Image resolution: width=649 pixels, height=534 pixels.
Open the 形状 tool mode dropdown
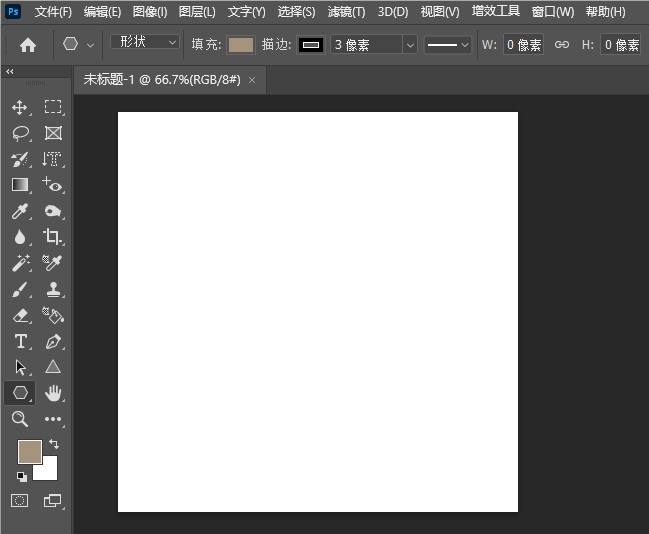pyautogui.click(x=145, y=42)
